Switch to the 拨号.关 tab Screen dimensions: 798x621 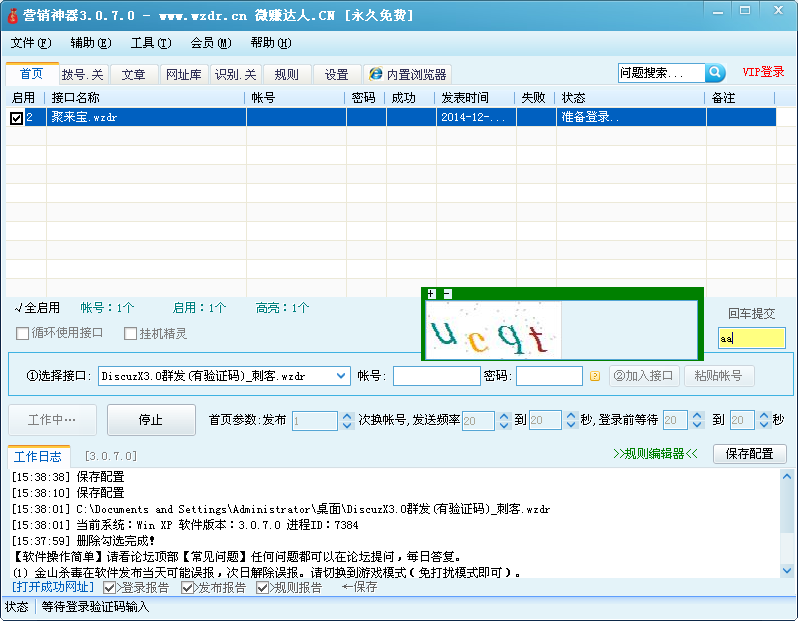pyautogui.click(x=83, y=75)
